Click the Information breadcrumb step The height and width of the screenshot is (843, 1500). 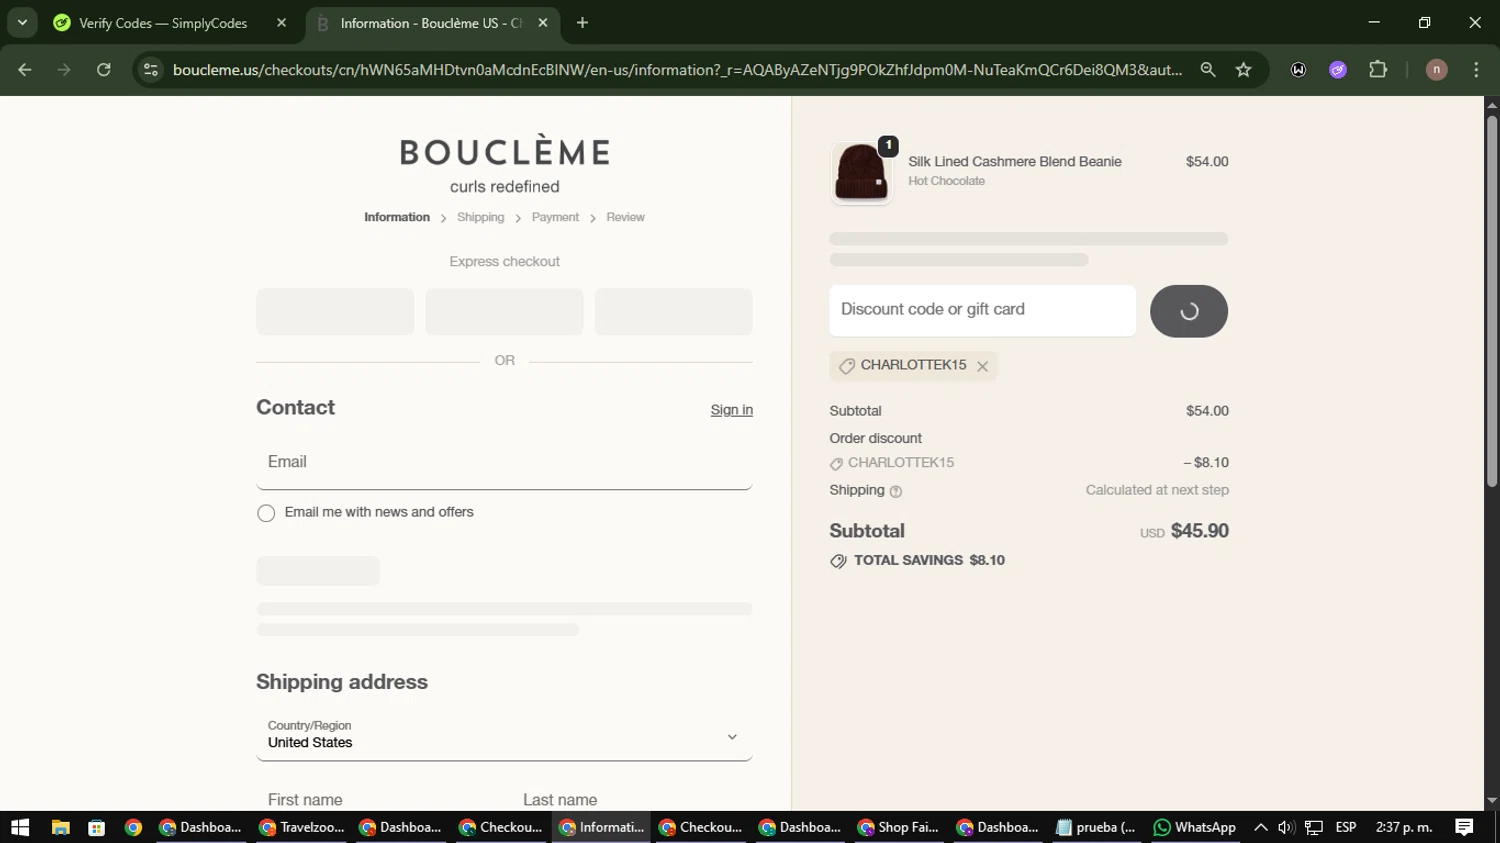397,217
